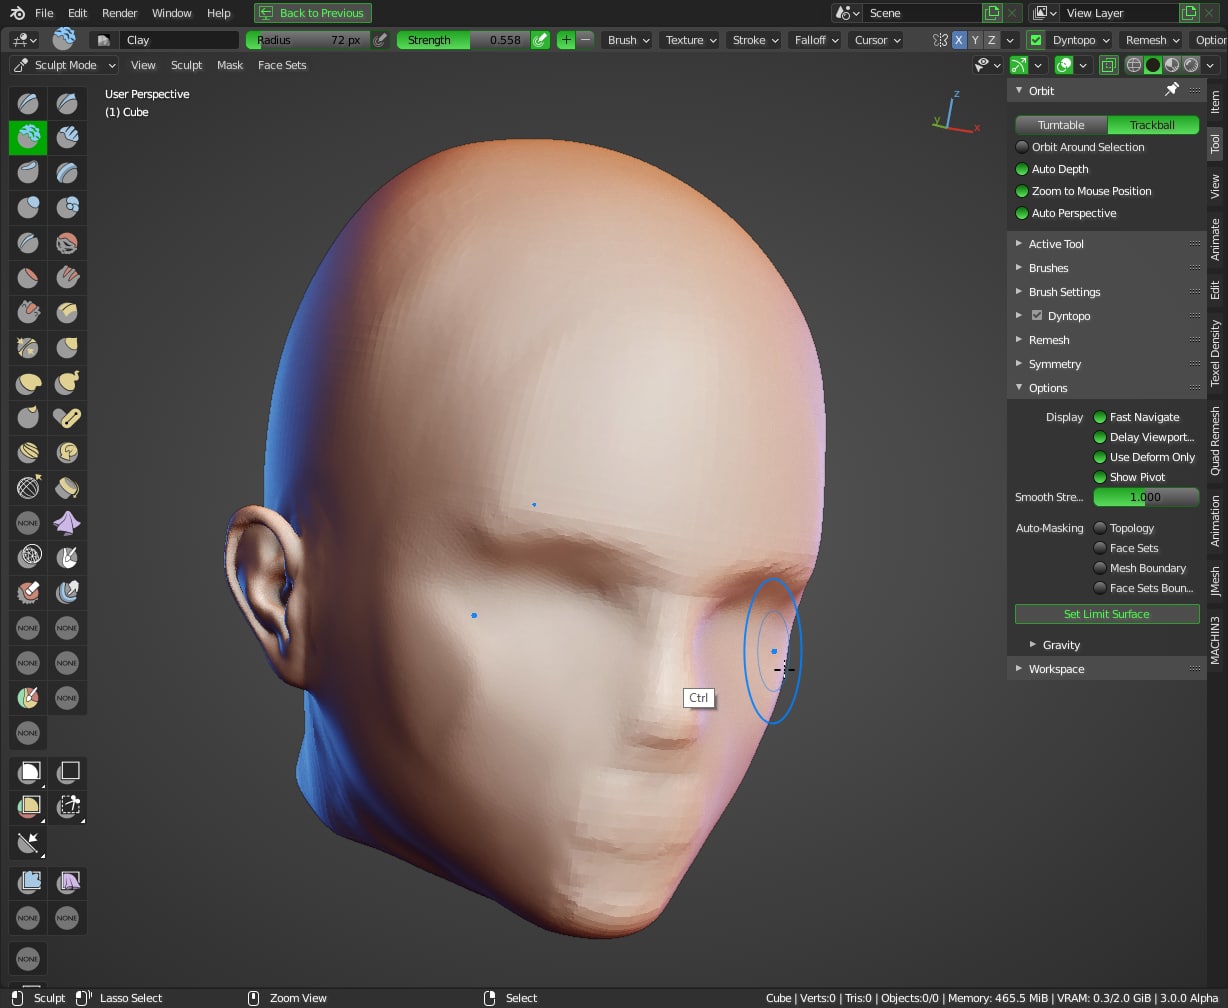Enable Topology auto-masking

click(x=1100, y=528)
